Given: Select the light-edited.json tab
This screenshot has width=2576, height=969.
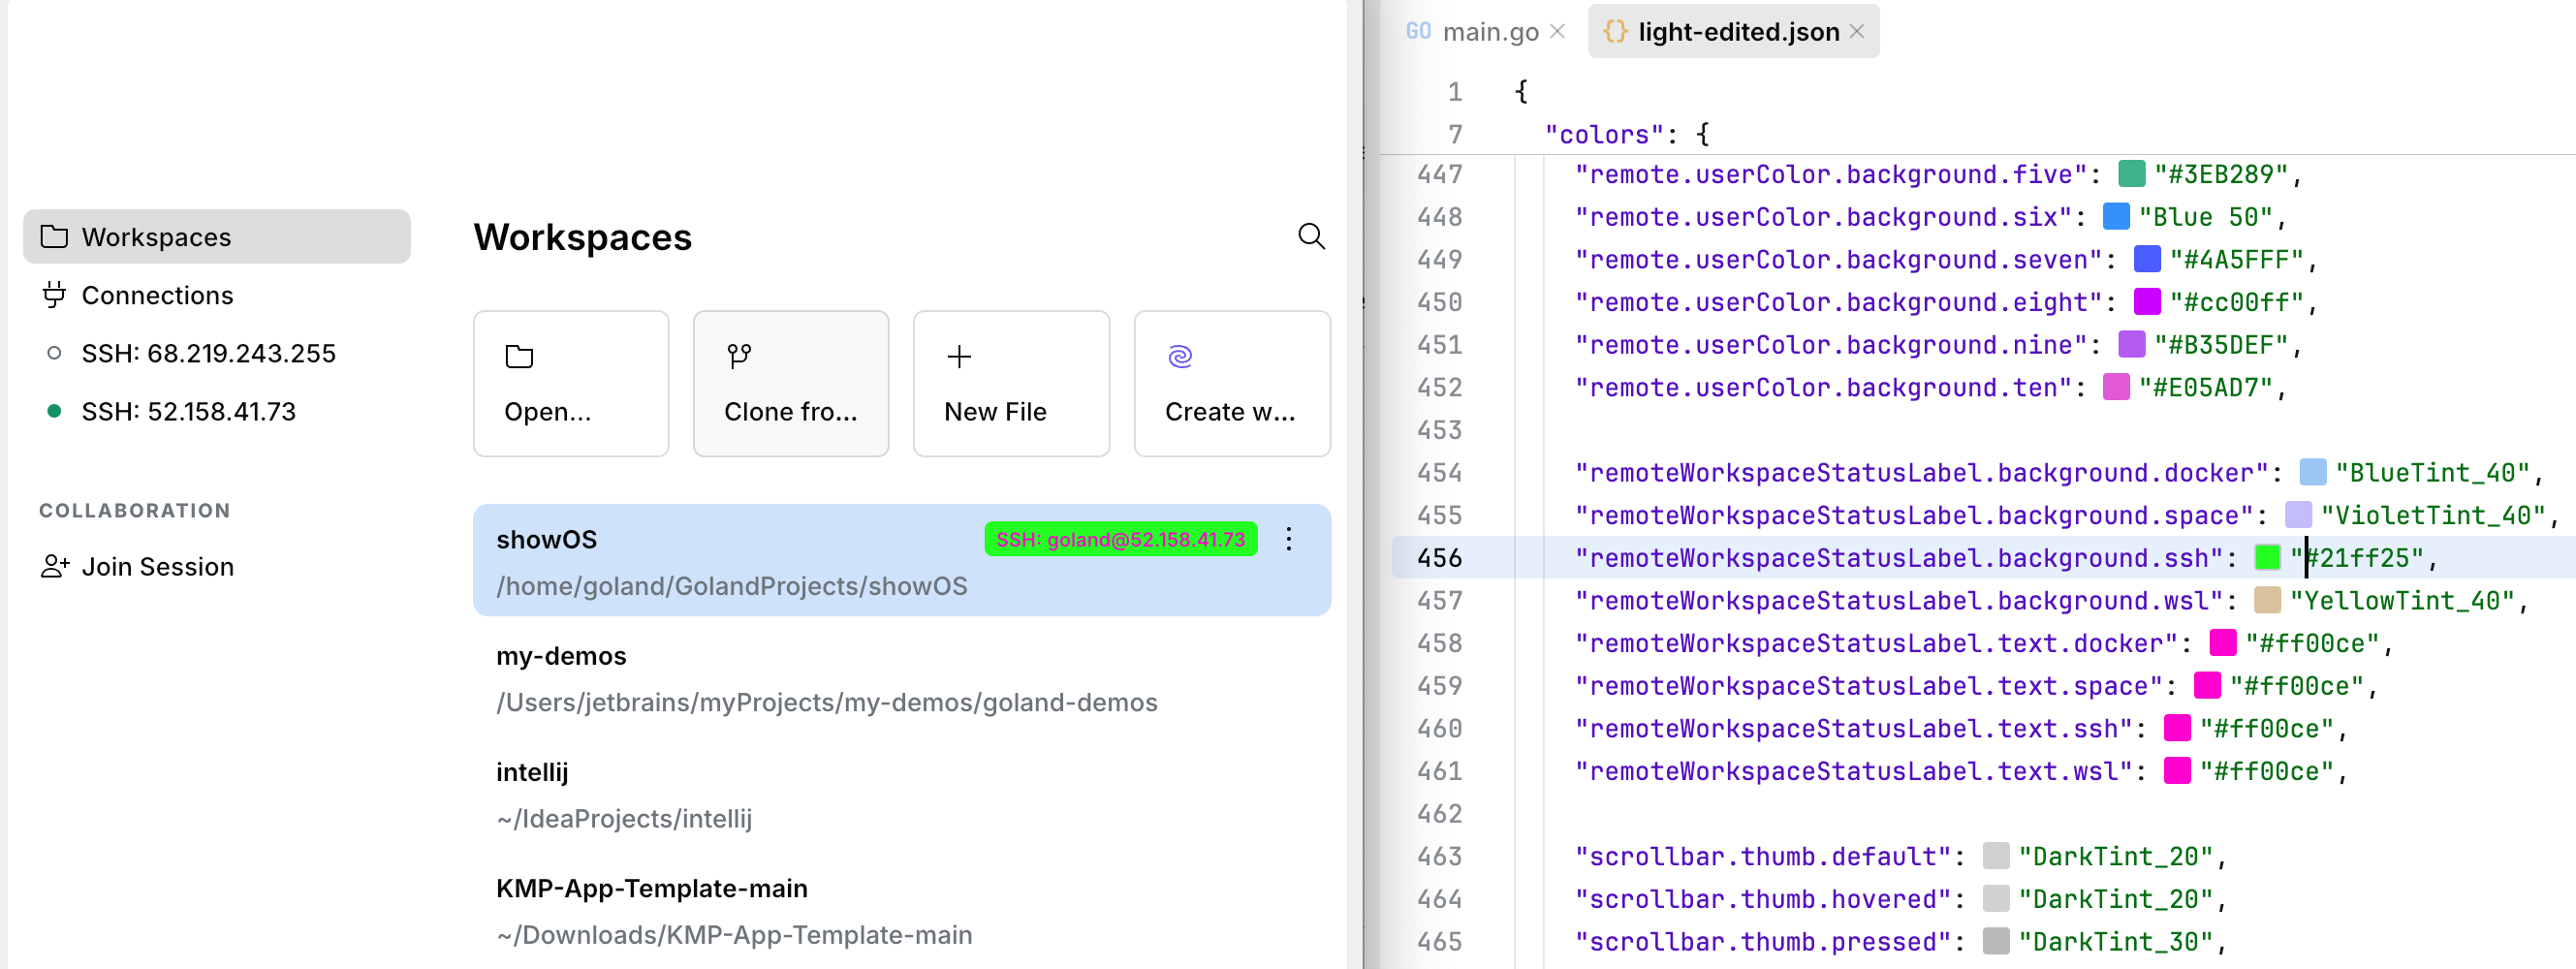Looking at the screenshot, I should [x=1738, y=31].
